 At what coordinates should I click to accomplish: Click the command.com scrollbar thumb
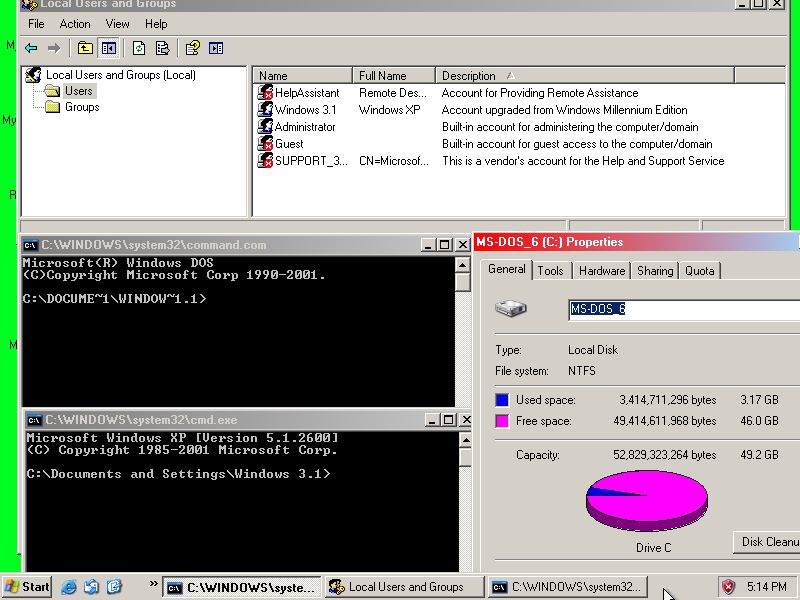click(462, 282)
